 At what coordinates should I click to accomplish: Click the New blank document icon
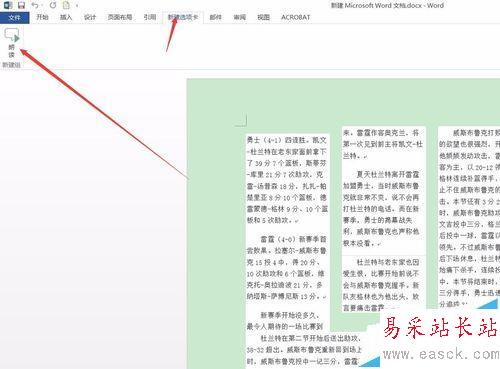67,5
